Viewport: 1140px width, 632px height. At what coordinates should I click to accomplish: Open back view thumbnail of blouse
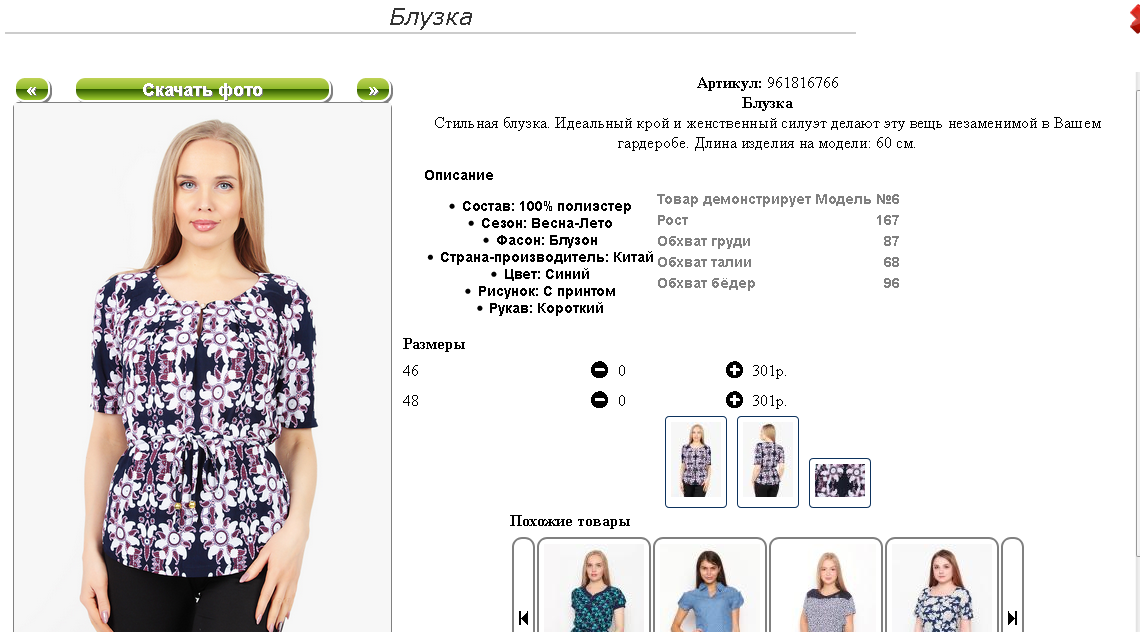click(768, 462)
